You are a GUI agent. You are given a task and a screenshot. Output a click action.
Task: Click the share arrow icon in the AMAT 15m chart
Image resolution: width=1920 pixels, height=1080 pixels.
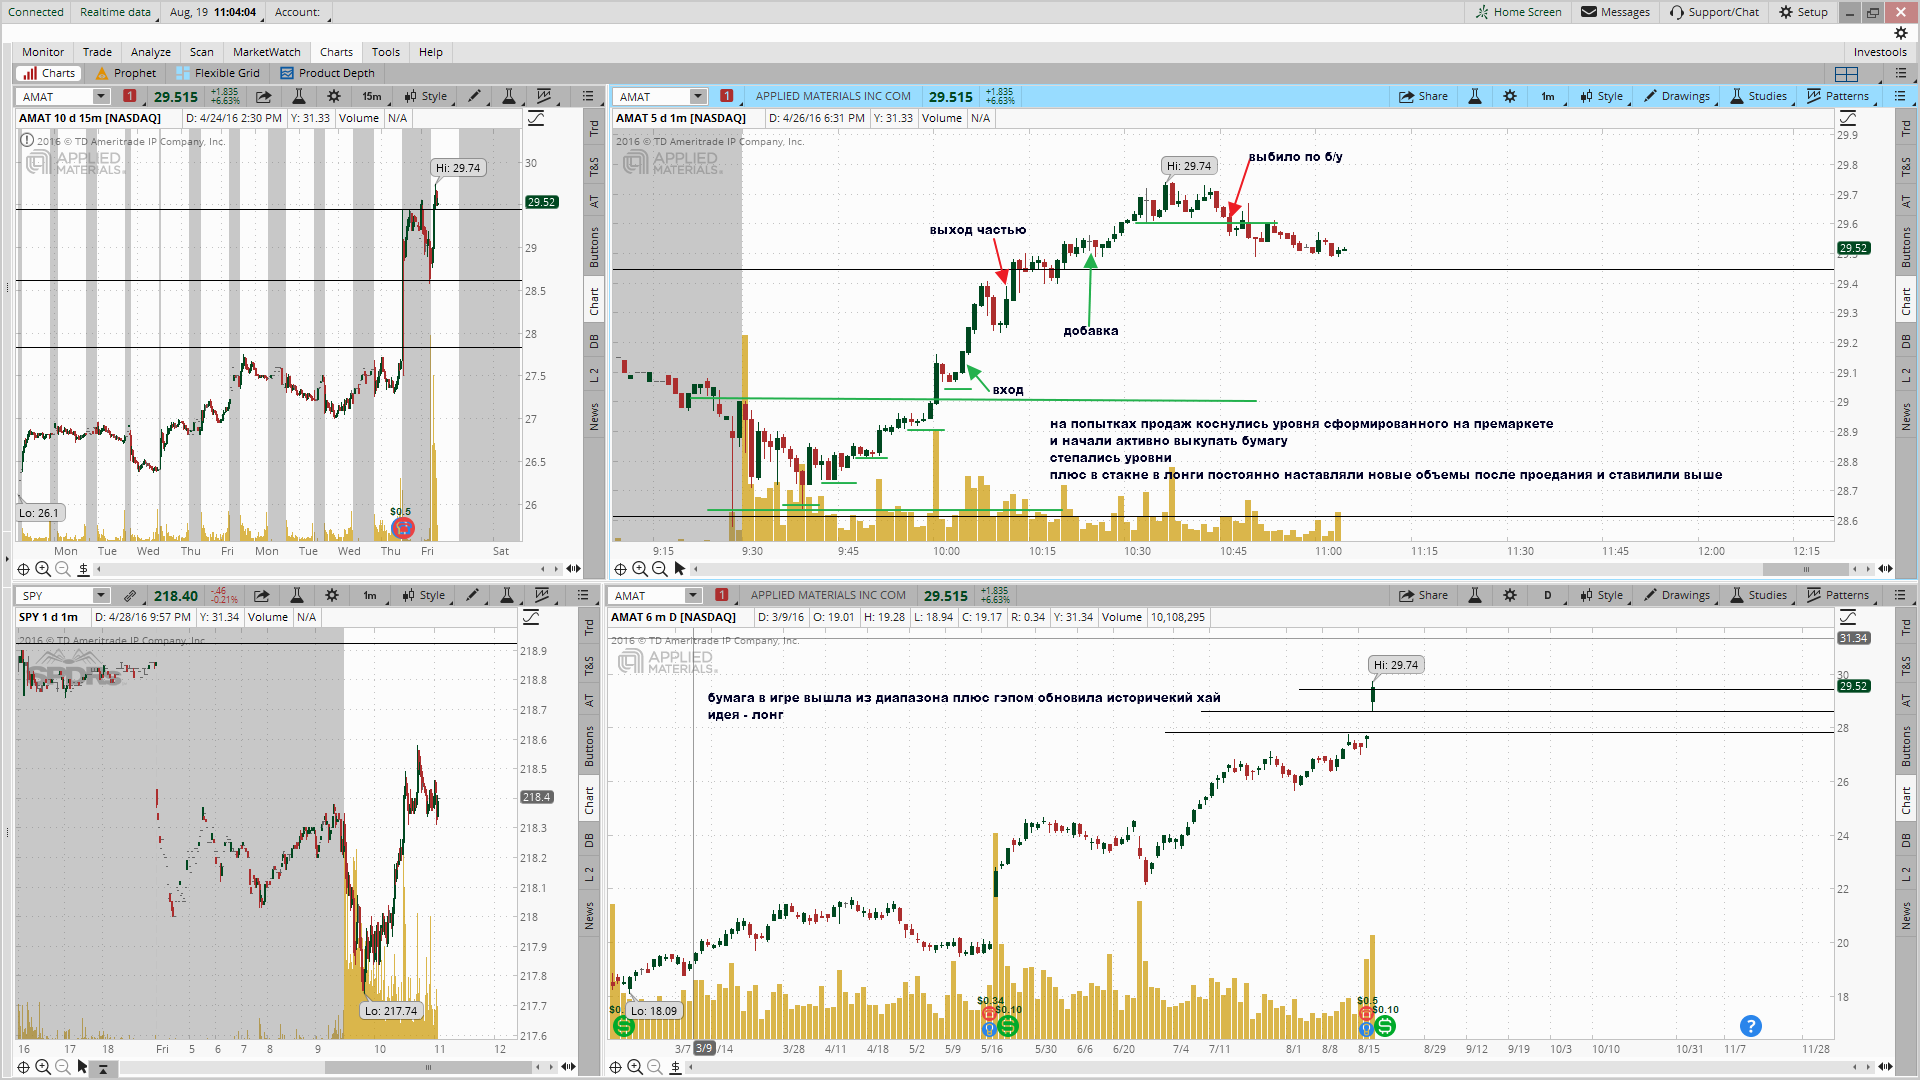pyautogui.click(x=263, y=96)
